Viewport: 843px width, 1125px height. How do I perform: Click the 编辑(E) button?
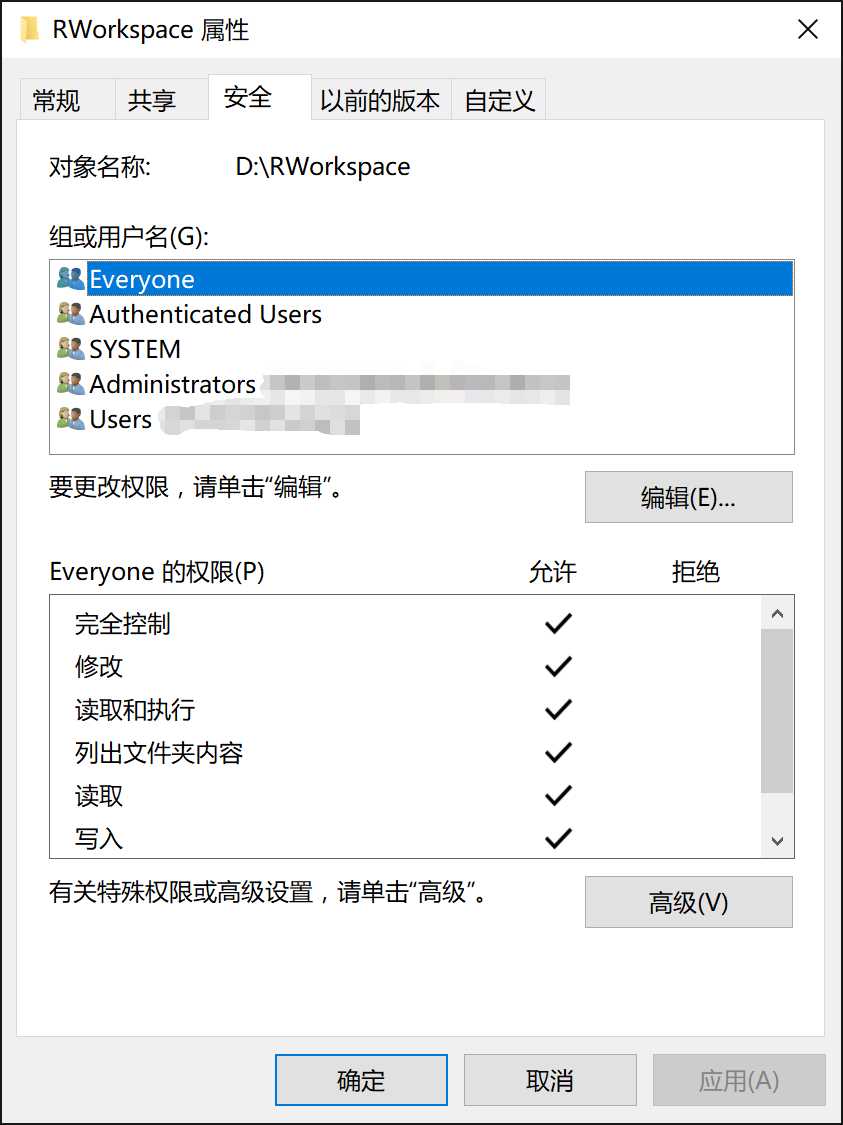pos(688,497)
